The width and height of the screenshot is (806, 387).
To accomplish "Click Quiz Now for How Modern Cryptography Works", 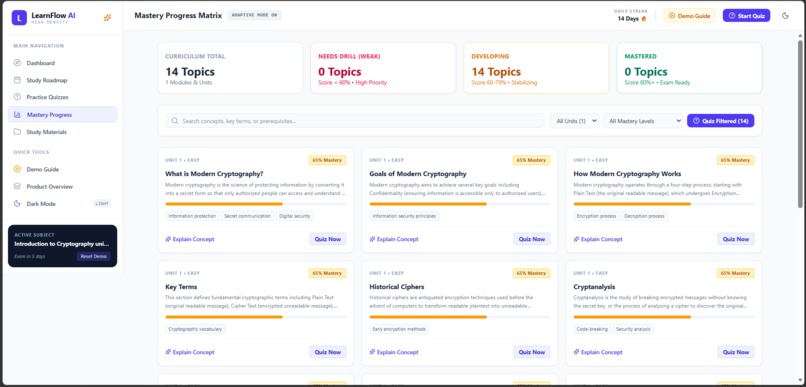I will click(736, 239).
